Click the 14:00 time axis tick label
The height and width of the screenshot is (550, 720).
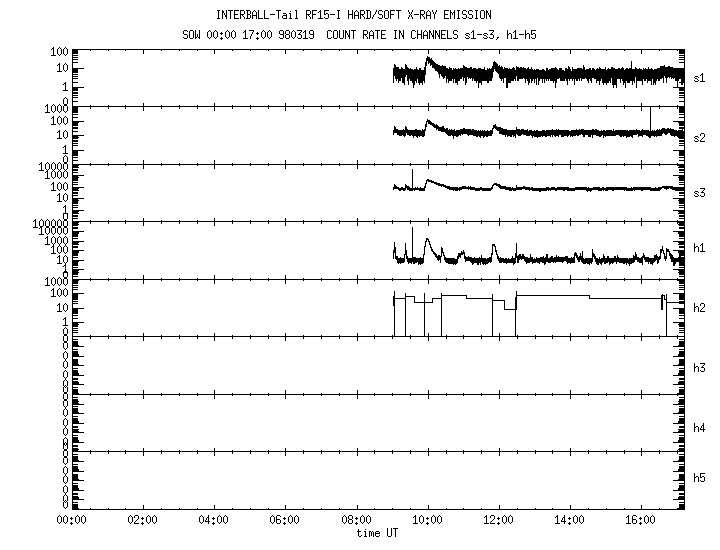pos(570,520)
